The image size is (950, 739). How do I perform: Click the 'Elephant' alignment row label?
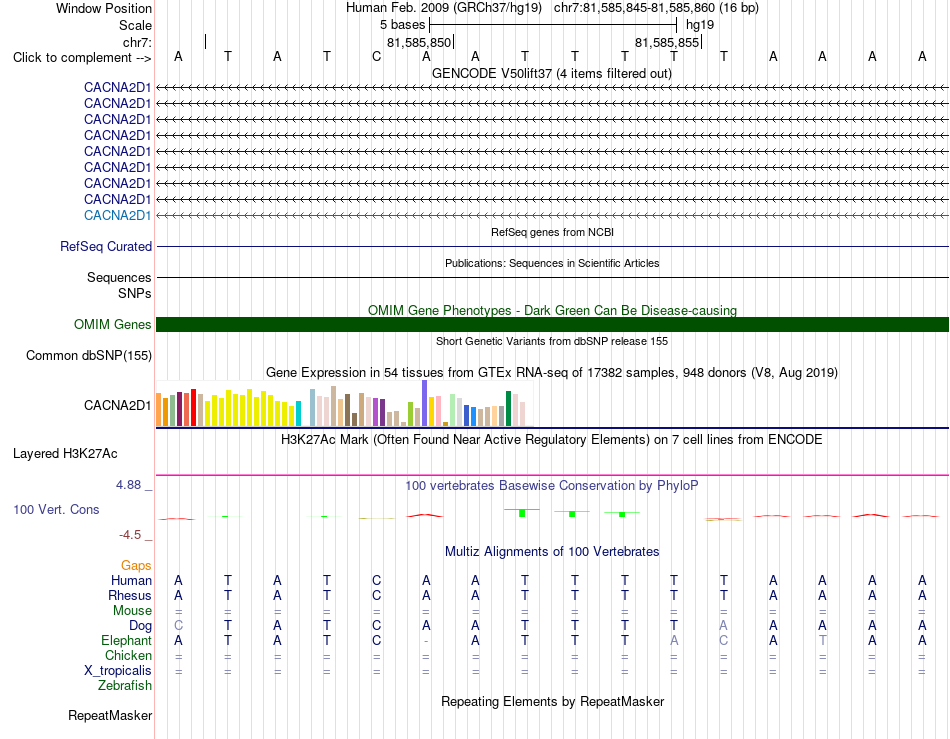pyautogui.click(x=127, y=641)
